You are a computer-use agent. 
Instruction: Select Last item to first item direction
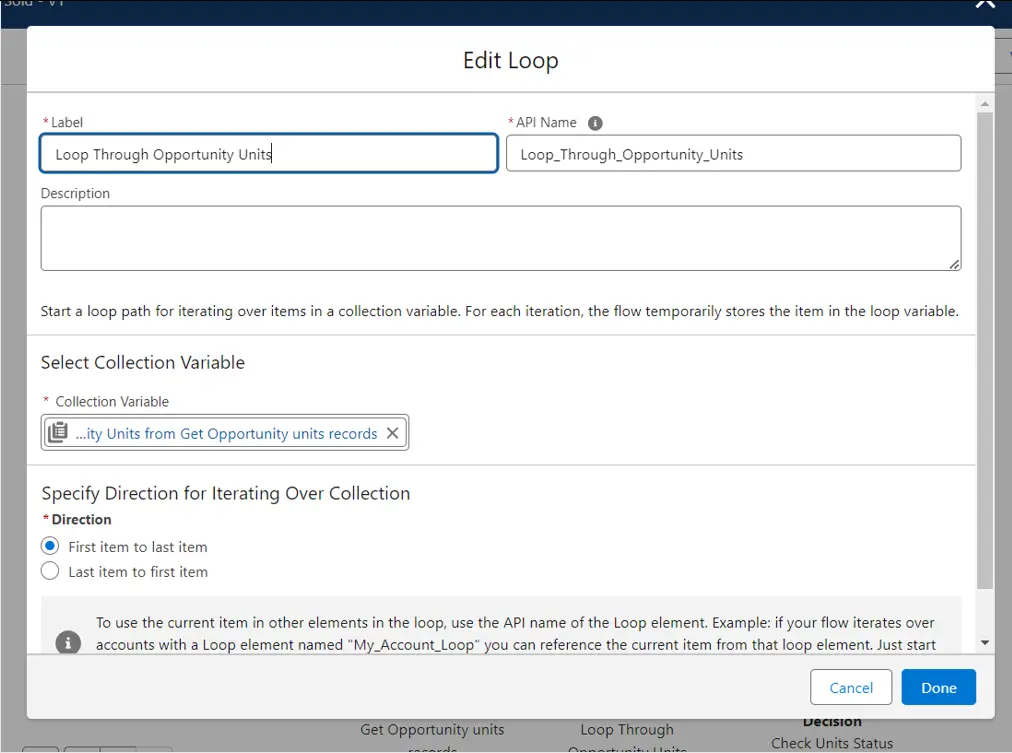50,572
